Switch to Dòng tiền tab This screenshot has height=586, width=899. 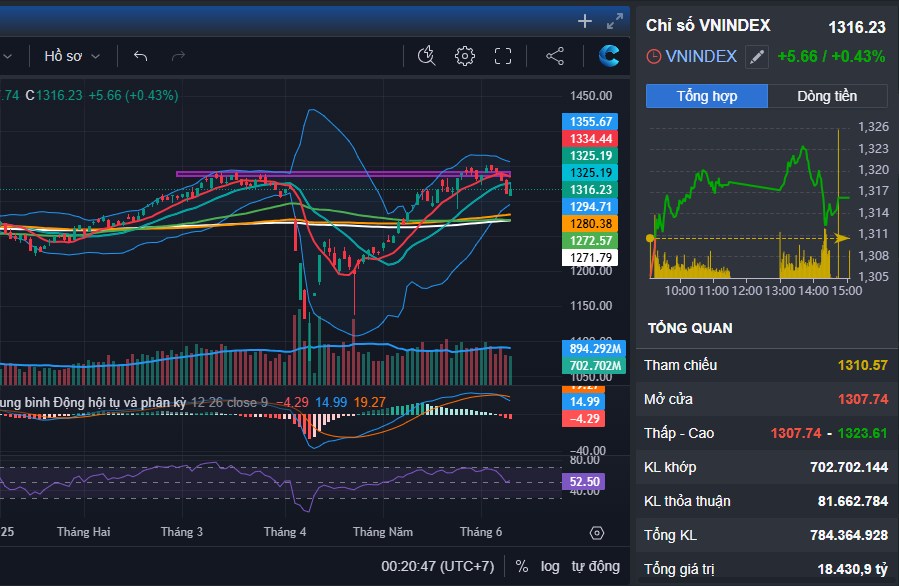827,96
